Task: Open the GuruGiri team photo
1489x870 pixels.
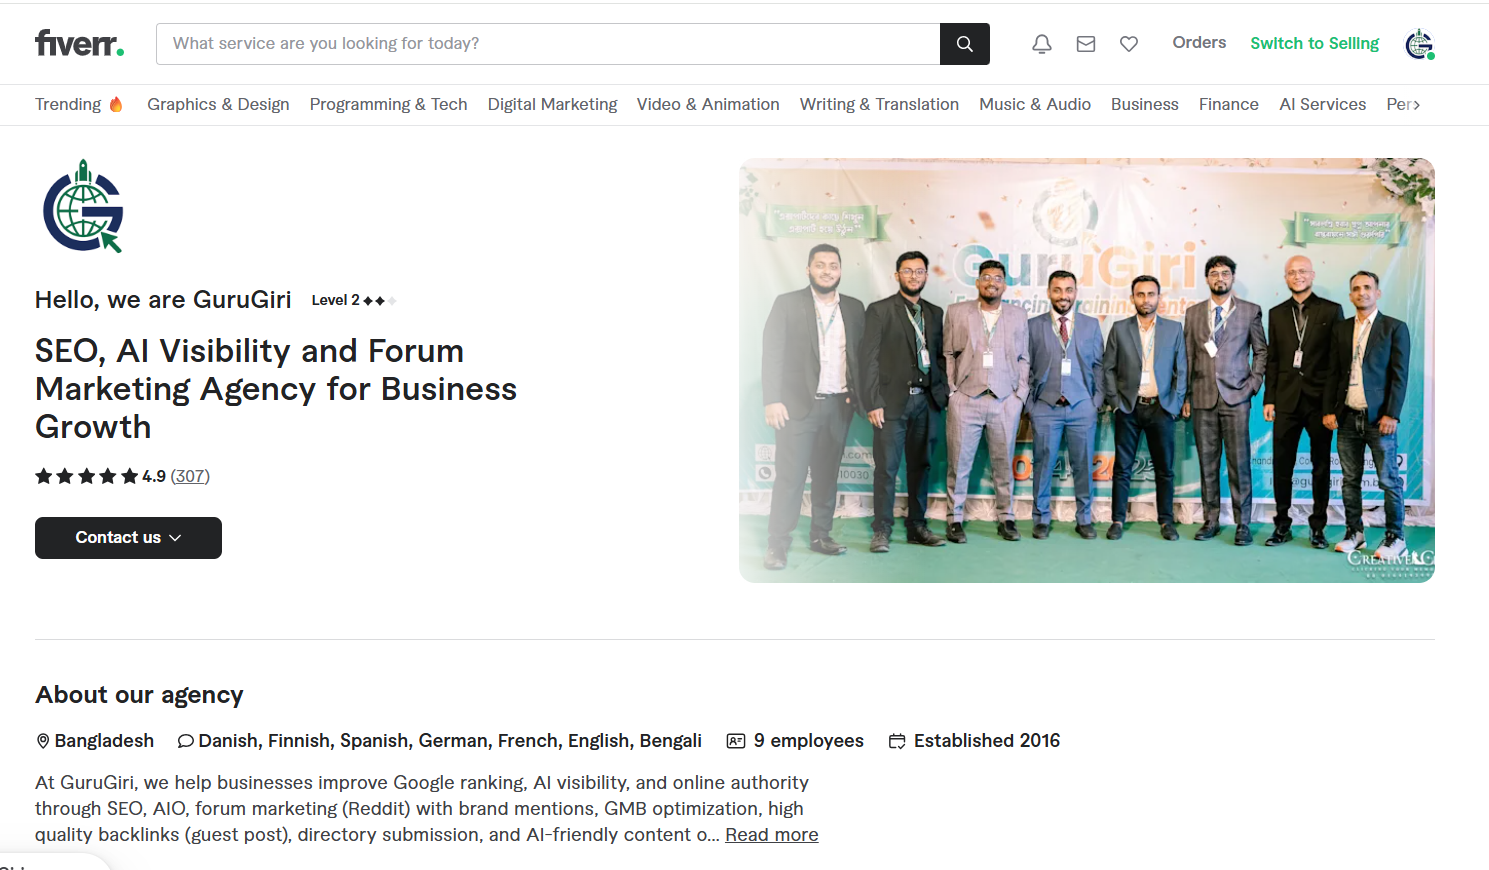Action: (x=1087, y=370)
